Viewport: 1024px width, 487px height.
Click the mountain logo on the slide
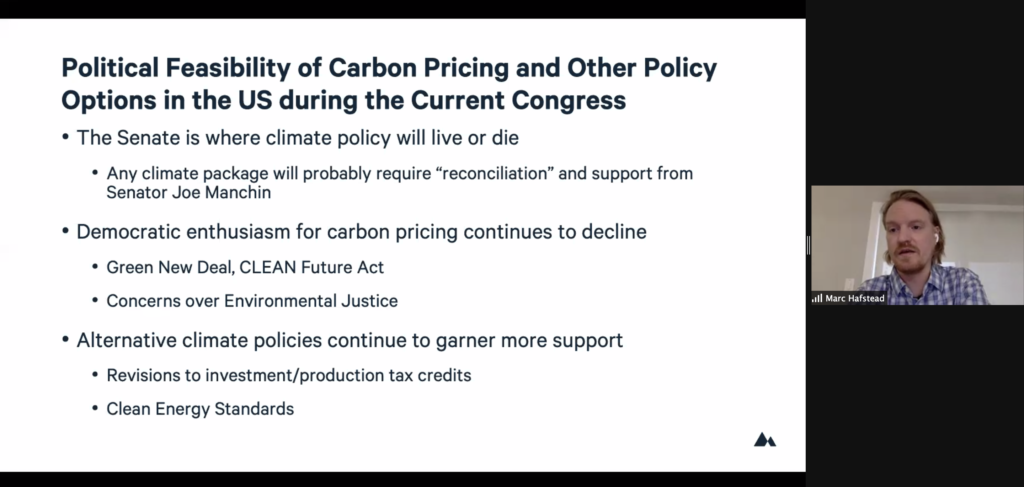765,440
